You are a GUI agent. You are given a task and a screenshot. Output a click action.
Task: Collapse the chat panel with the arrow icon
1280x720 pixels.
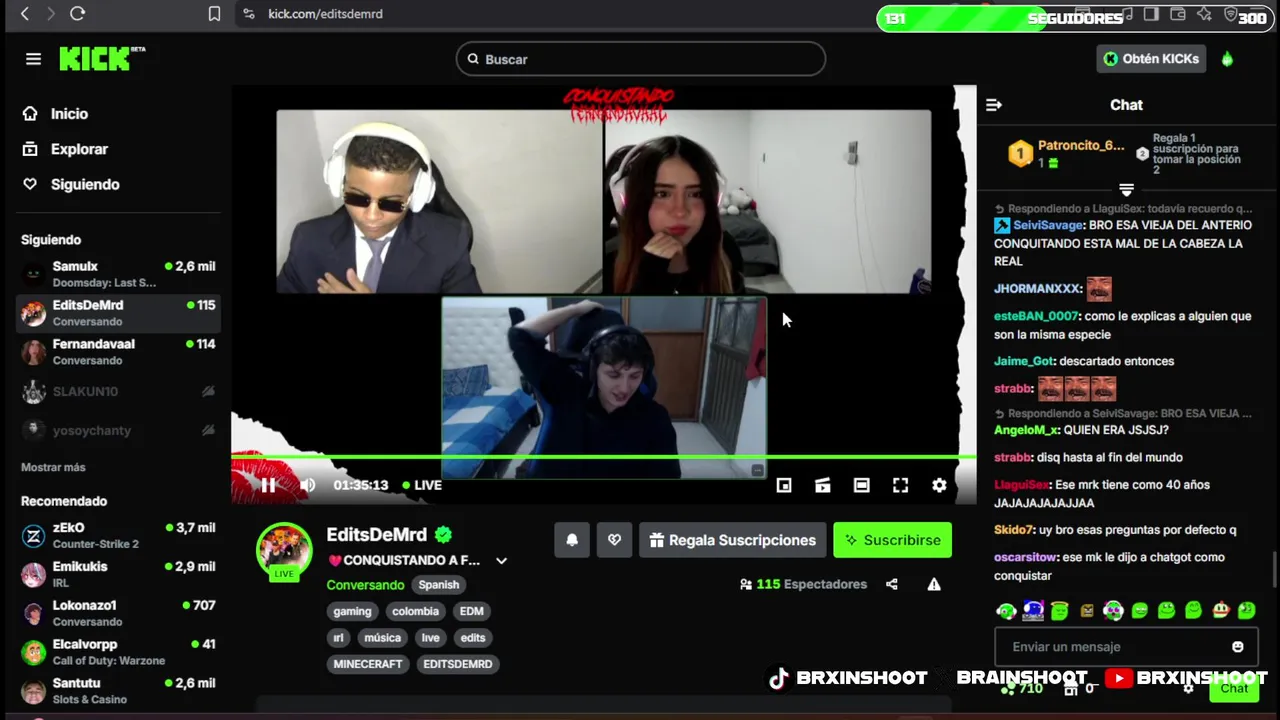click(x=994, y=105)
